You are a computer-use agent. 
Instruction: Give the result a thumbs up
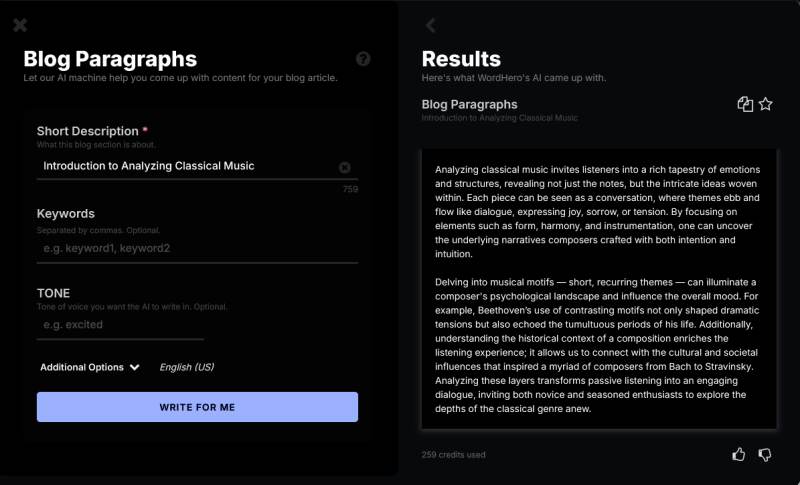click(x=739, y=454)
